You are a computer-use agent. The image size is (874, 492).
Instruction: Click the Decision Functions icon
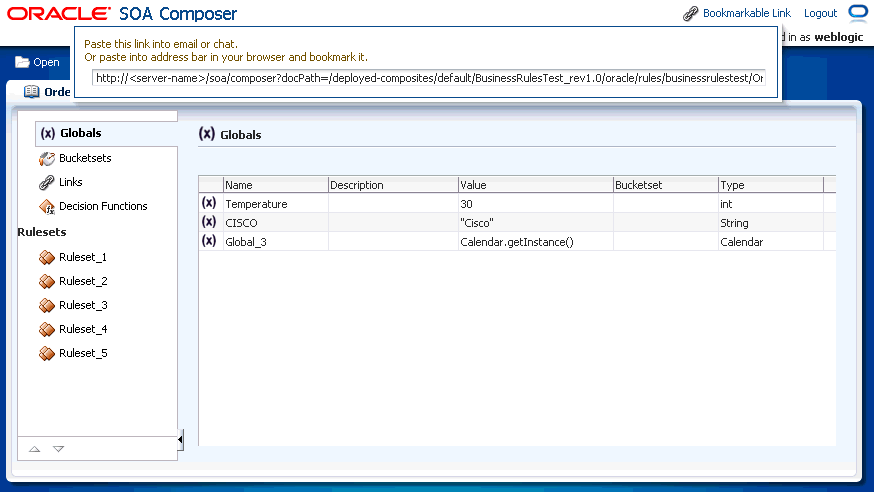tap(47, 207)
